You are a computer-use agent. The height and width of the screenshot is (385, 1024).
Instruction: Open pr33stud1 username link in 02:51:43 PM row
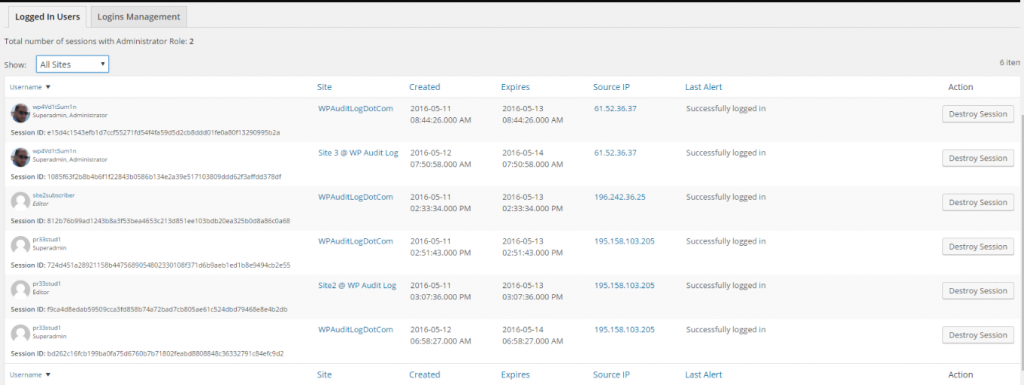click(47, 239)
